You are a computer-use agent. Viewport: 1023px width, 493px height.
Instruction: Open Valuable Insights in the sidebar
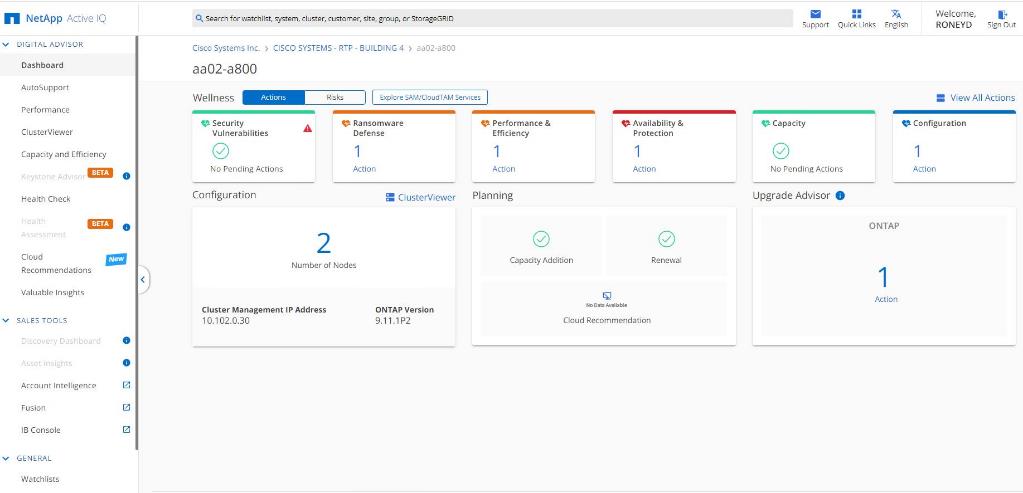[x=53, y=292]
